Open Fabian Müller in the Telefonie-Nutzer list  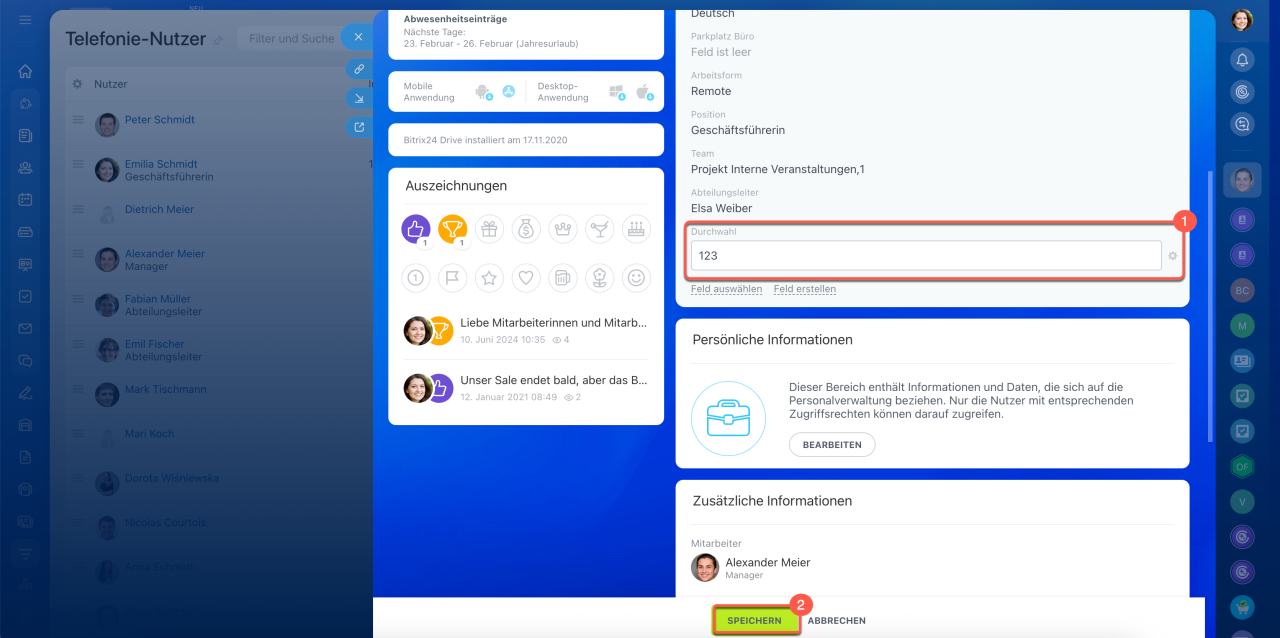tap(158, 299)
